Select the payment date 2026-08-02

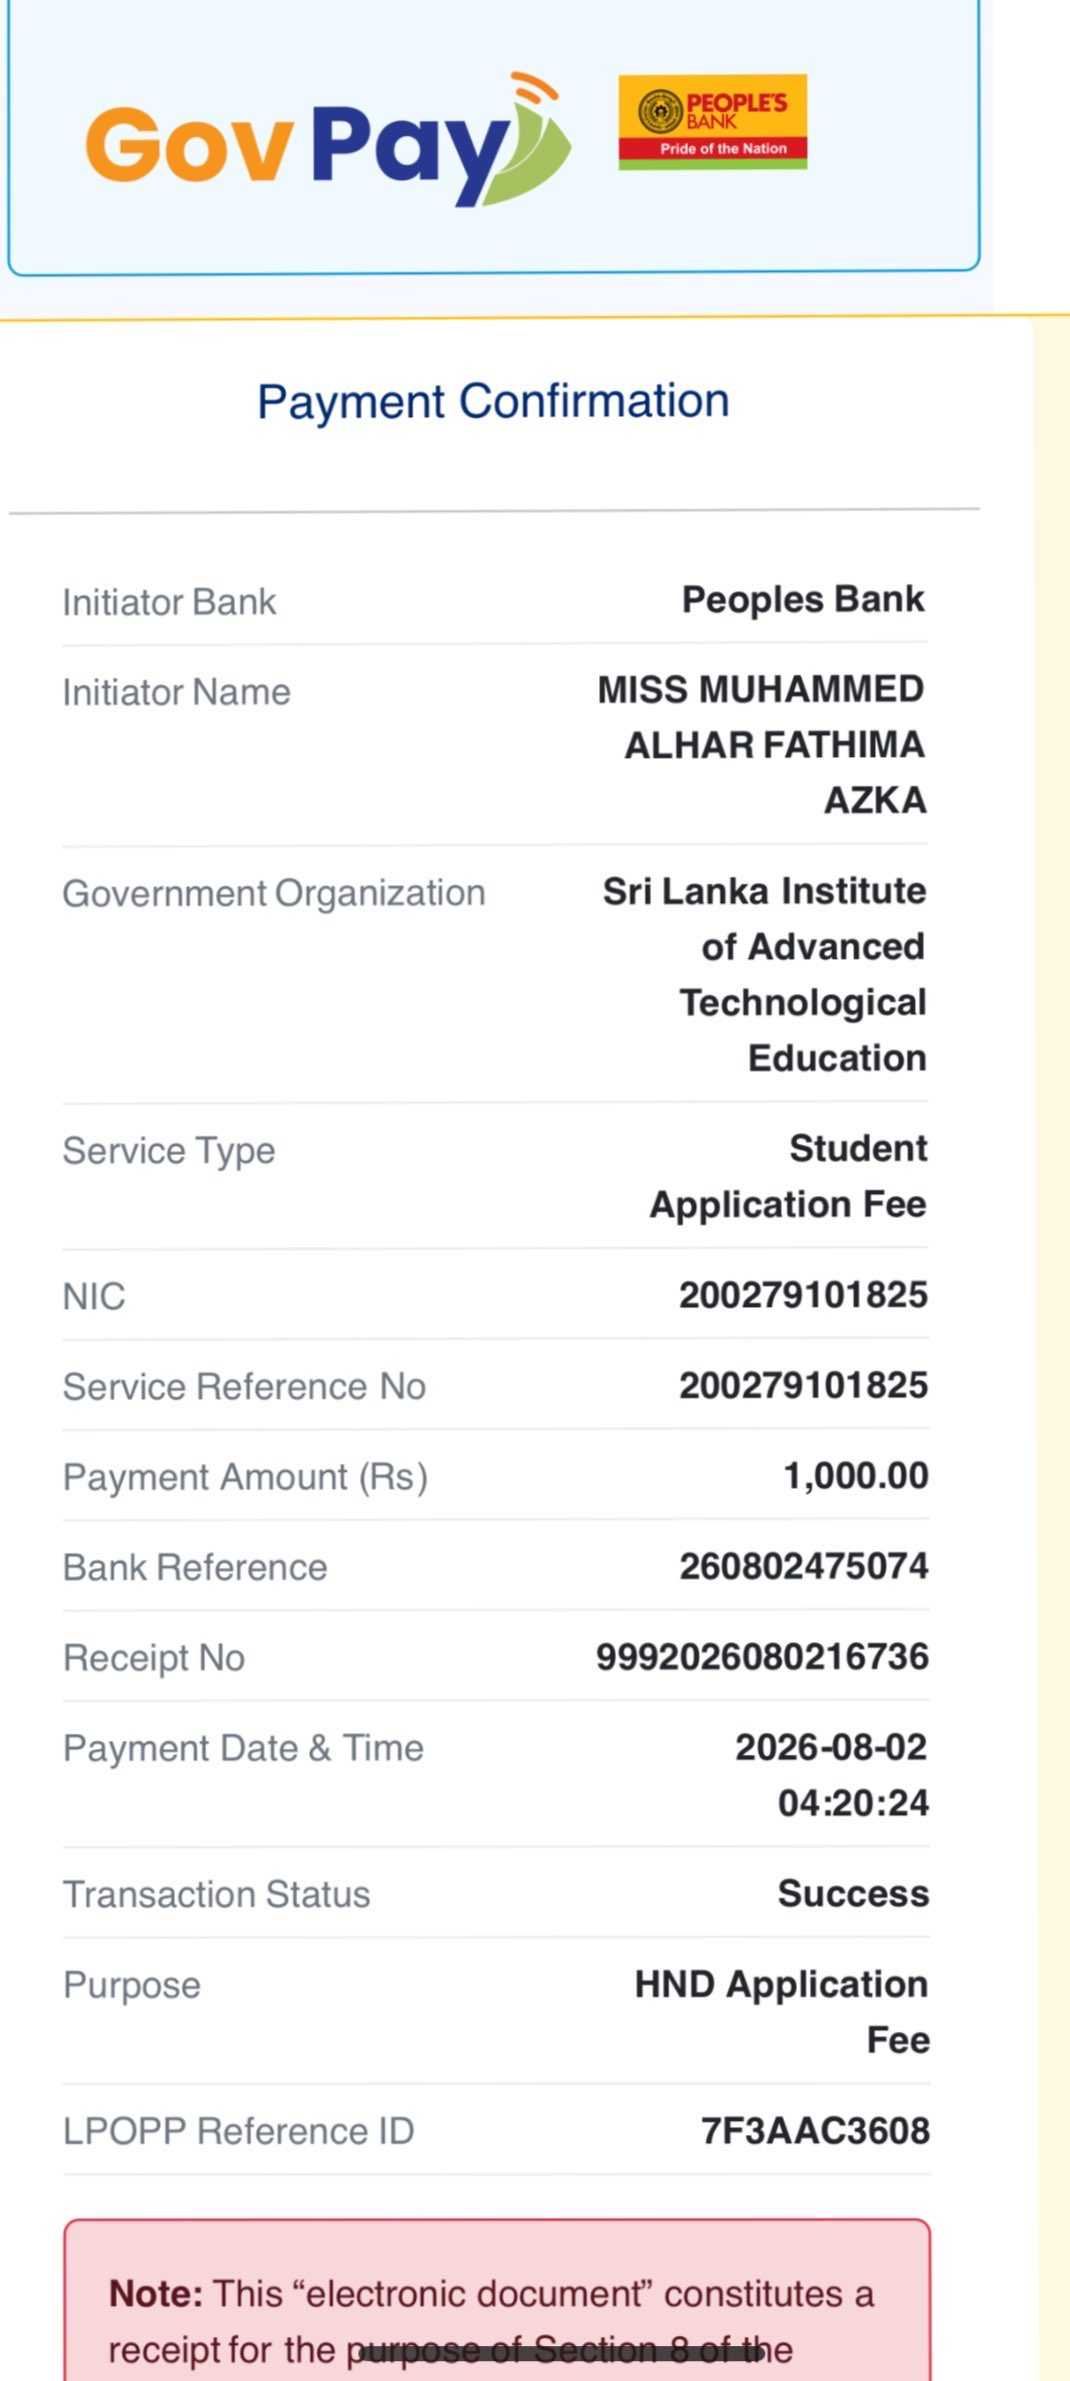pos(832,1747)
